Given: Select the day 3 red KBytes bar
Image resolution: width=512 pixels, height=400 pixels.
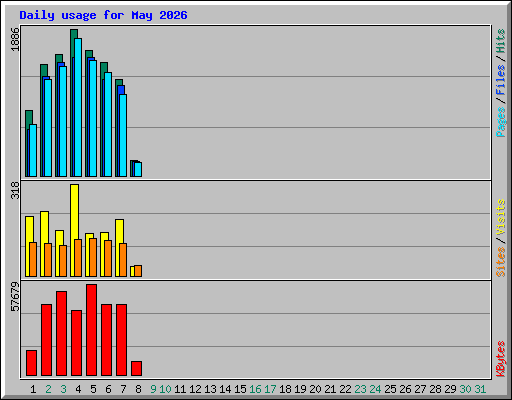Looking at the screenshot, I should [61, 334].
